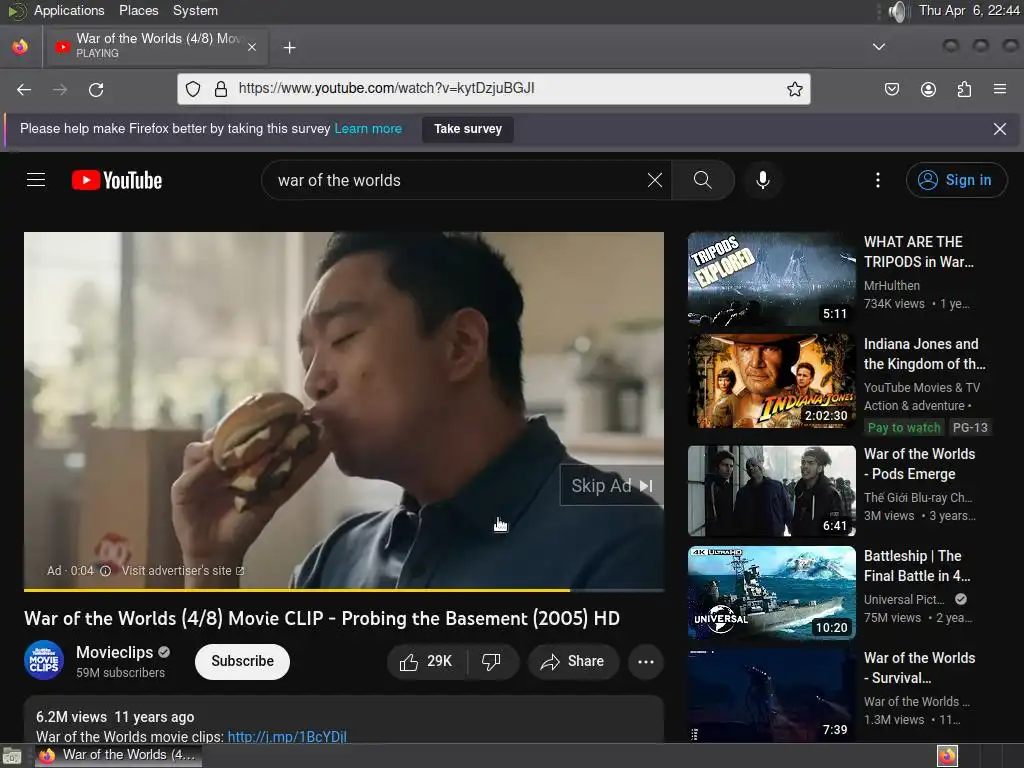Open the Movieclips channel name
Viewport: 1024px width, 768px height.
[114, 652]
